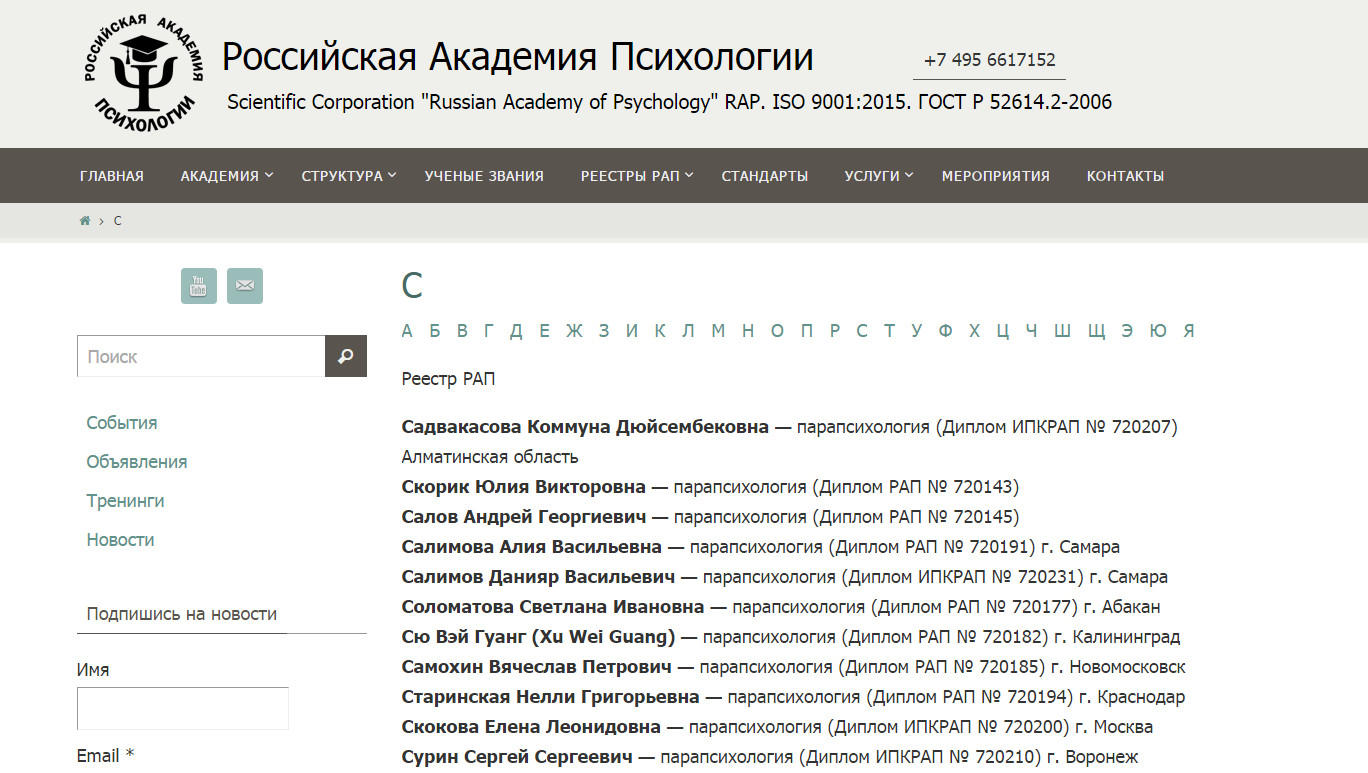Select letter Ч in alphabet index
Image resolution: width=1368 pixels, height=773 pixels.
[x=1031, y=331]
